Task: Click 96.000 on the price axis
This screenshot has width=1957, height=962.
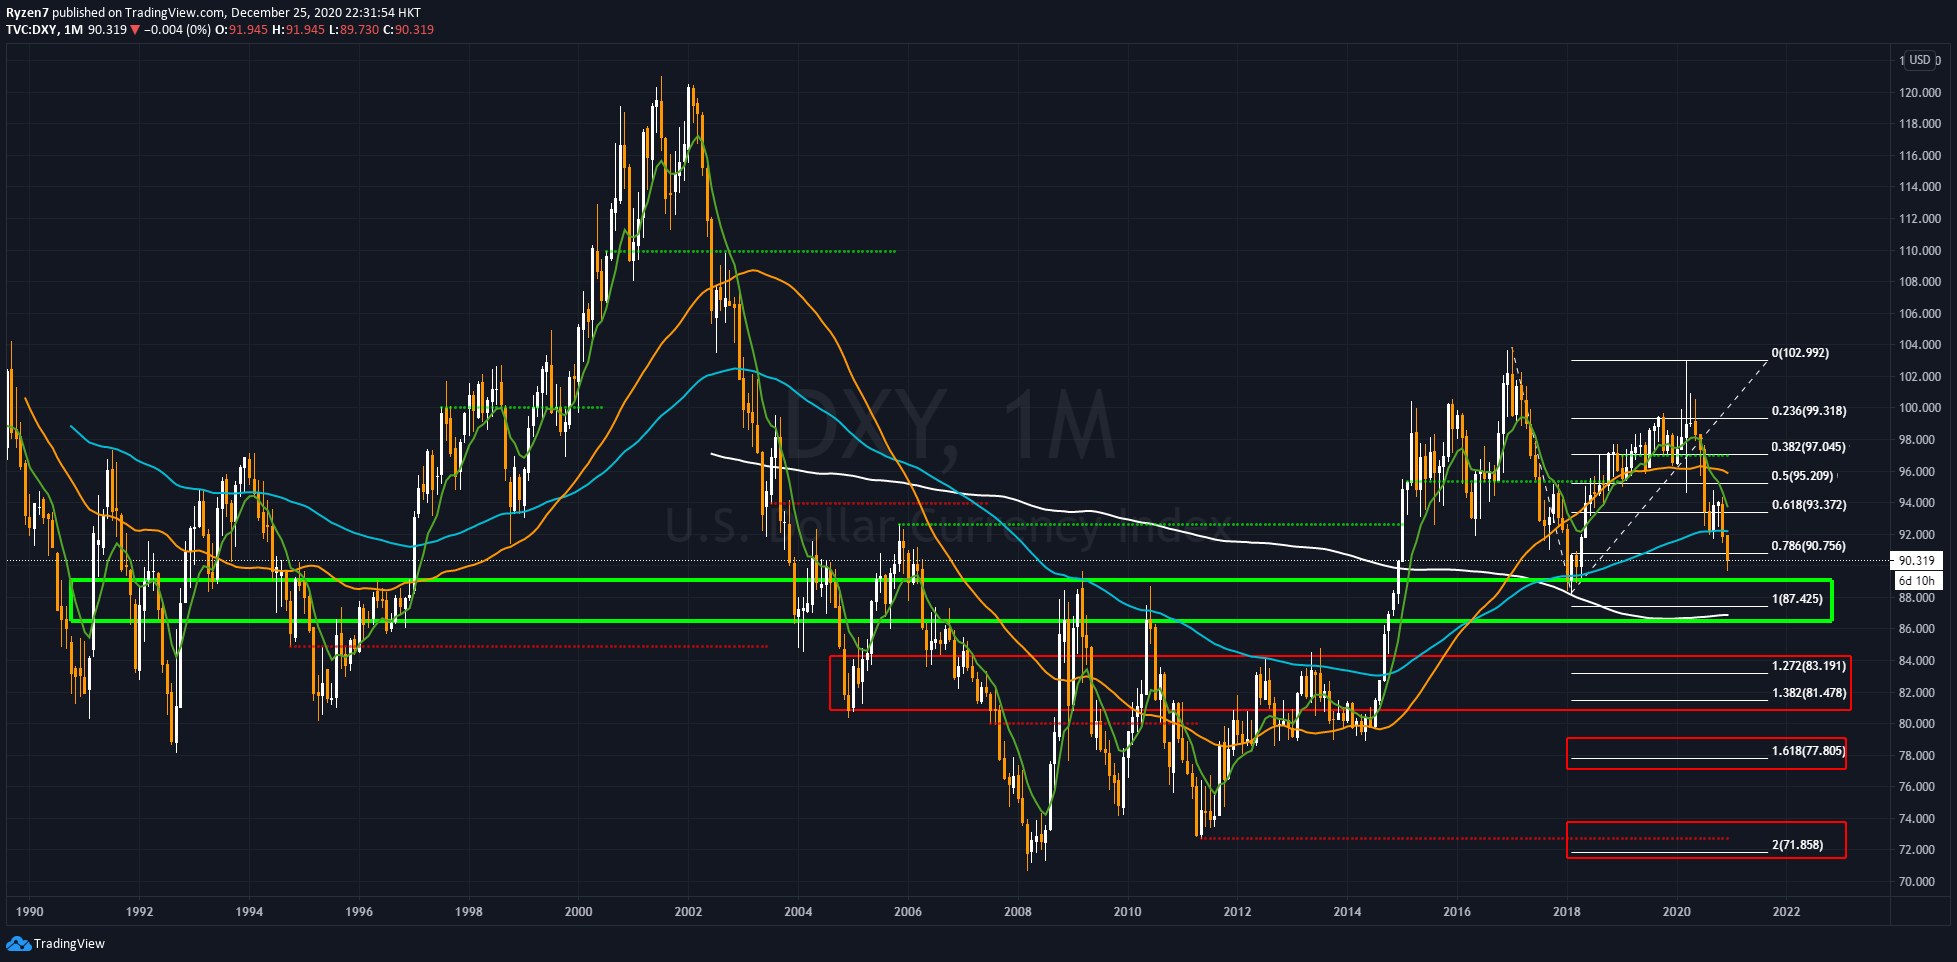Action: pos(1920,472)
